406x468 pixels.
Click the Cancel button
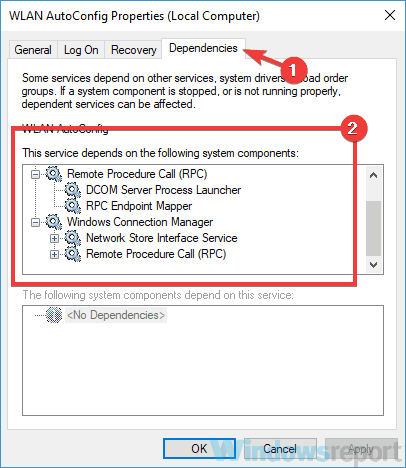click(x=280, y=449)
